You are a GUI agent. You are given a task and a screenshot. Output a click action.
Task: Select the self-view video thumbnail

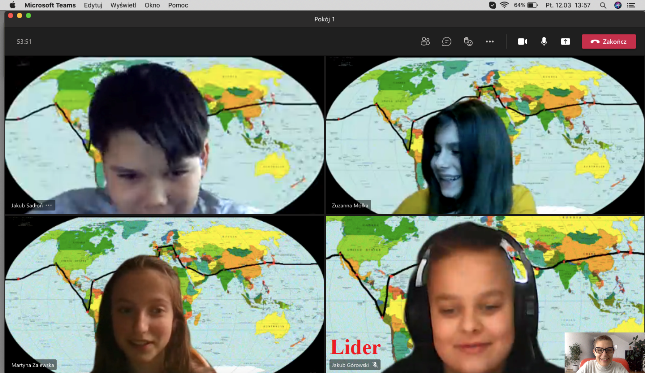point(605,352)
